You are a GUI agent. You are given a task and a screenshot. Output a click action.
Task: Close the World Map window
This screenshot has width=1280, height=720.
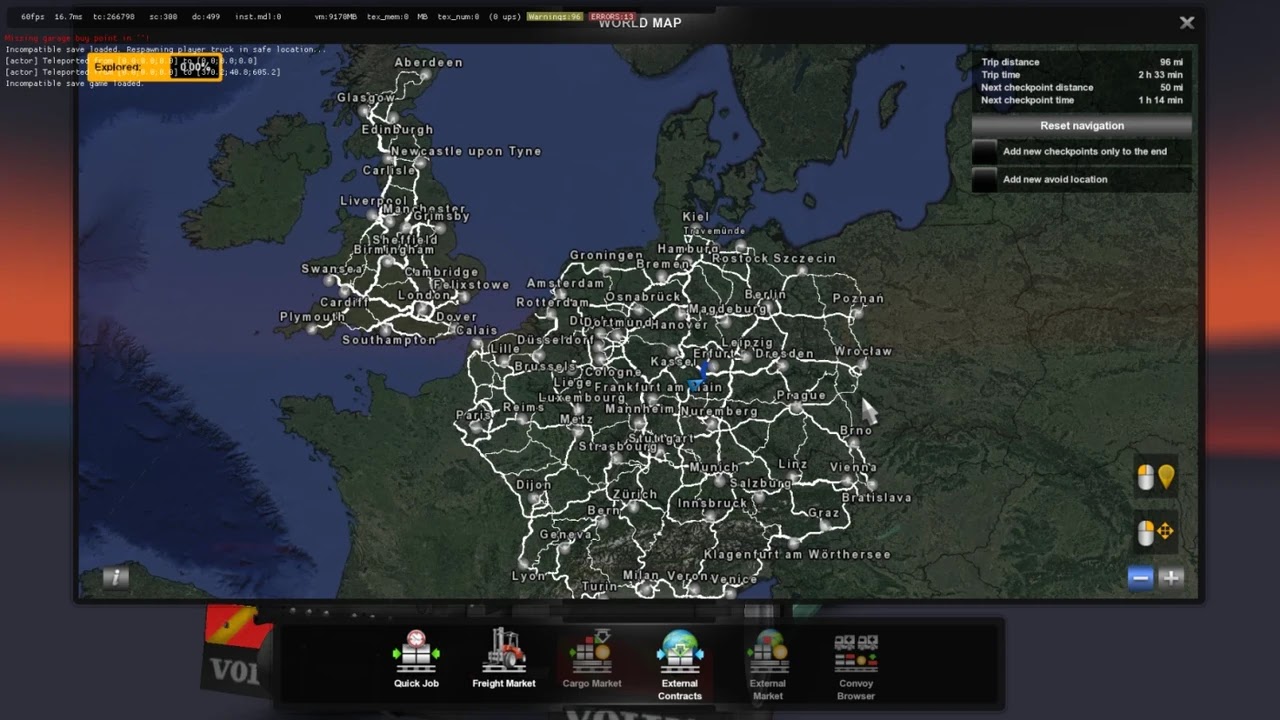coord(1187,22)
